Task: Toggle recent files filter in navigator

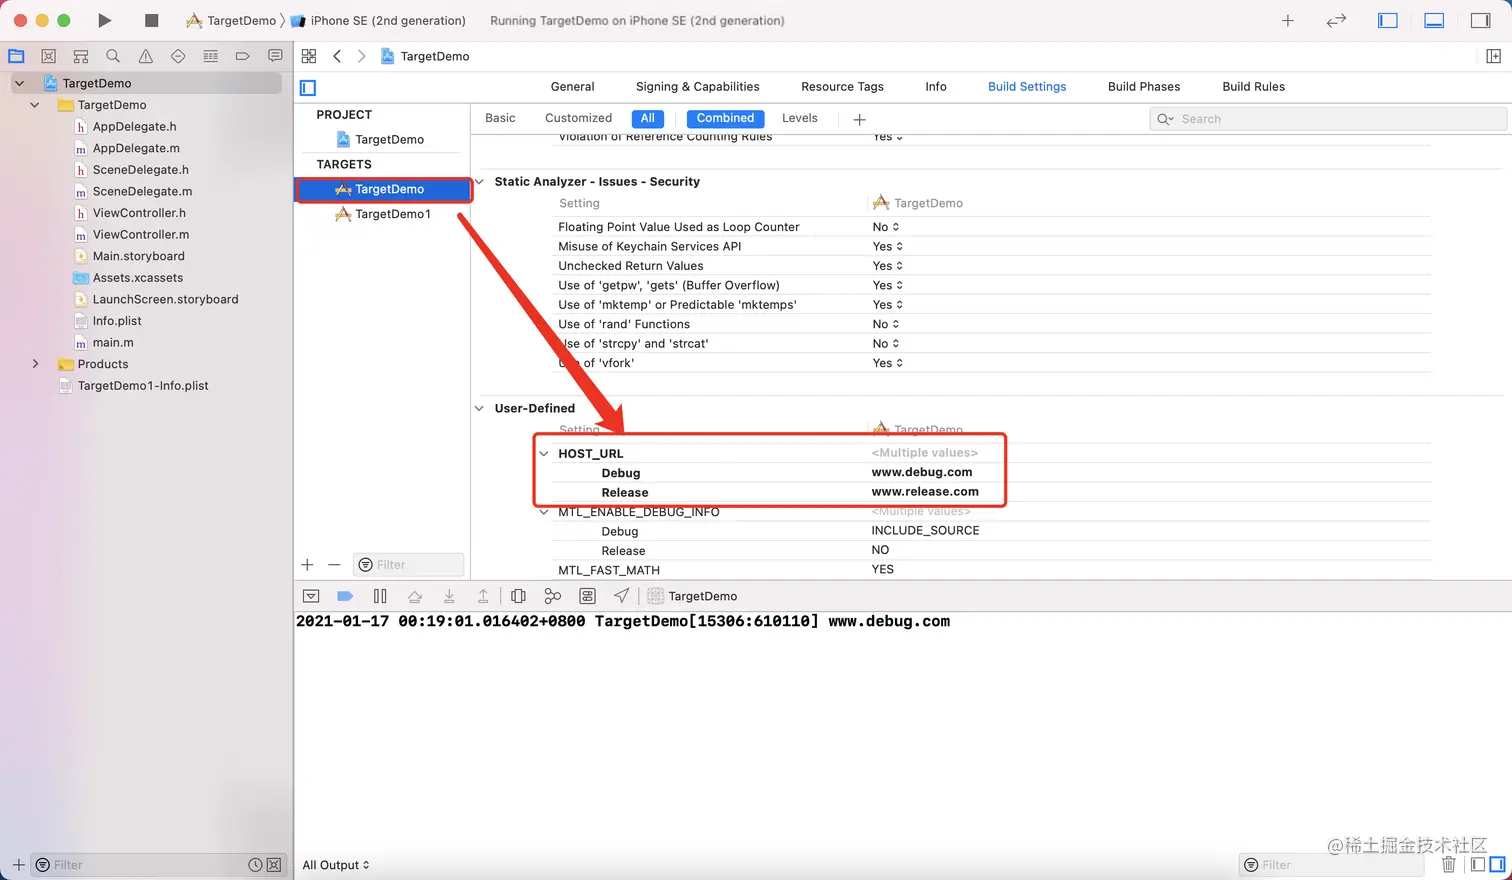Action: [x=255, y=865]
